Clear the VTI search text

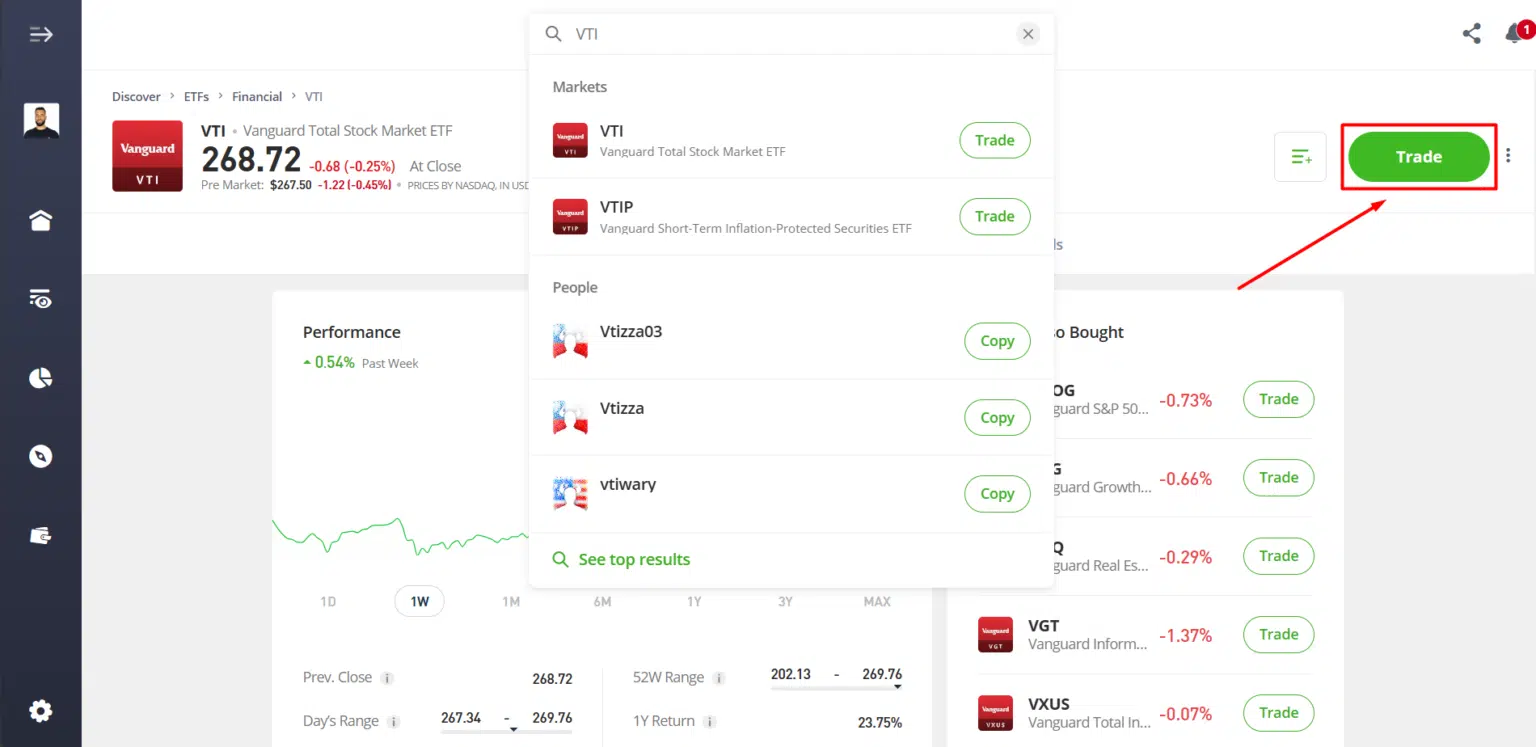pos(1028,34)
